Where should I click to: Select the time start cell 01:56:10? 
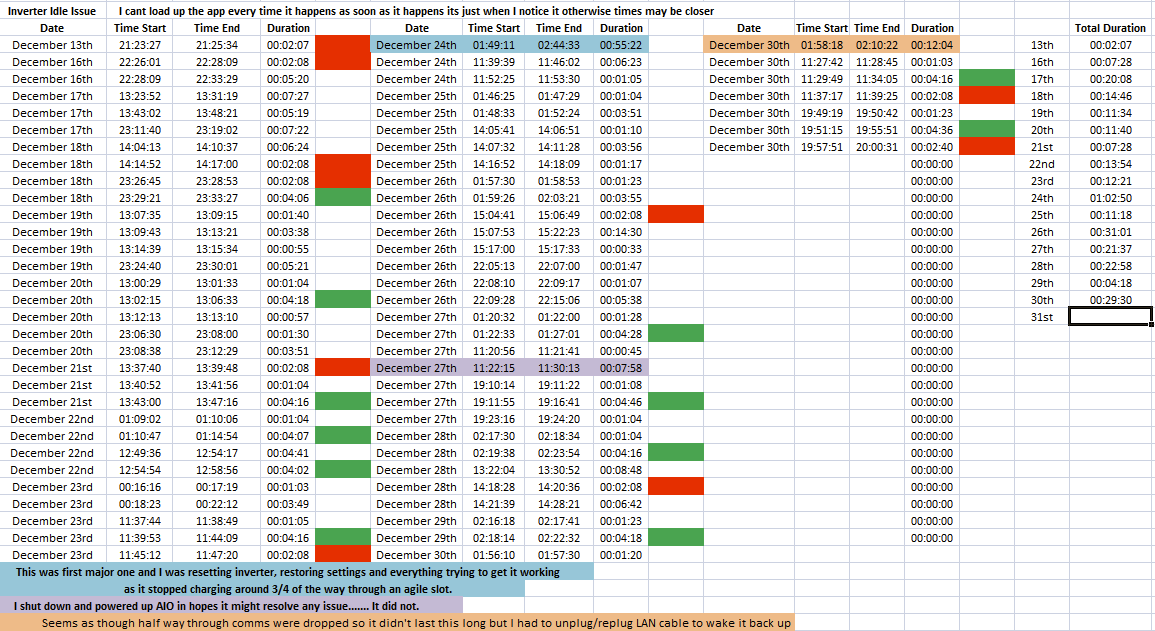[494, 555]
